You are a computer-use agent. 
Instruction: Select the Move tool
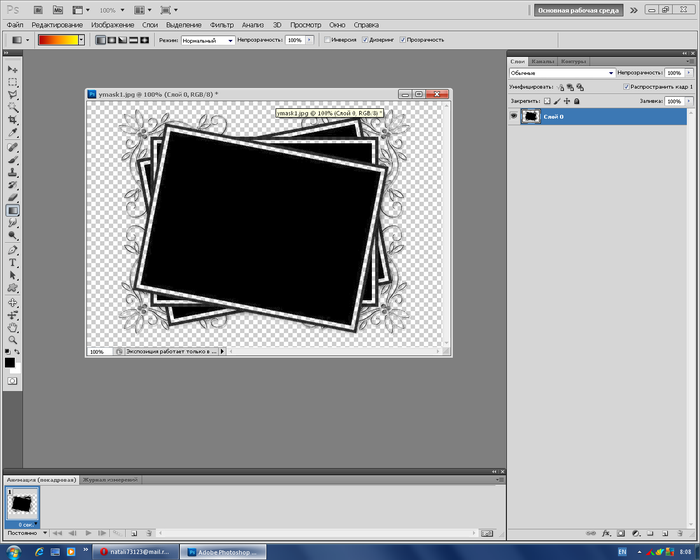[12, 69]
